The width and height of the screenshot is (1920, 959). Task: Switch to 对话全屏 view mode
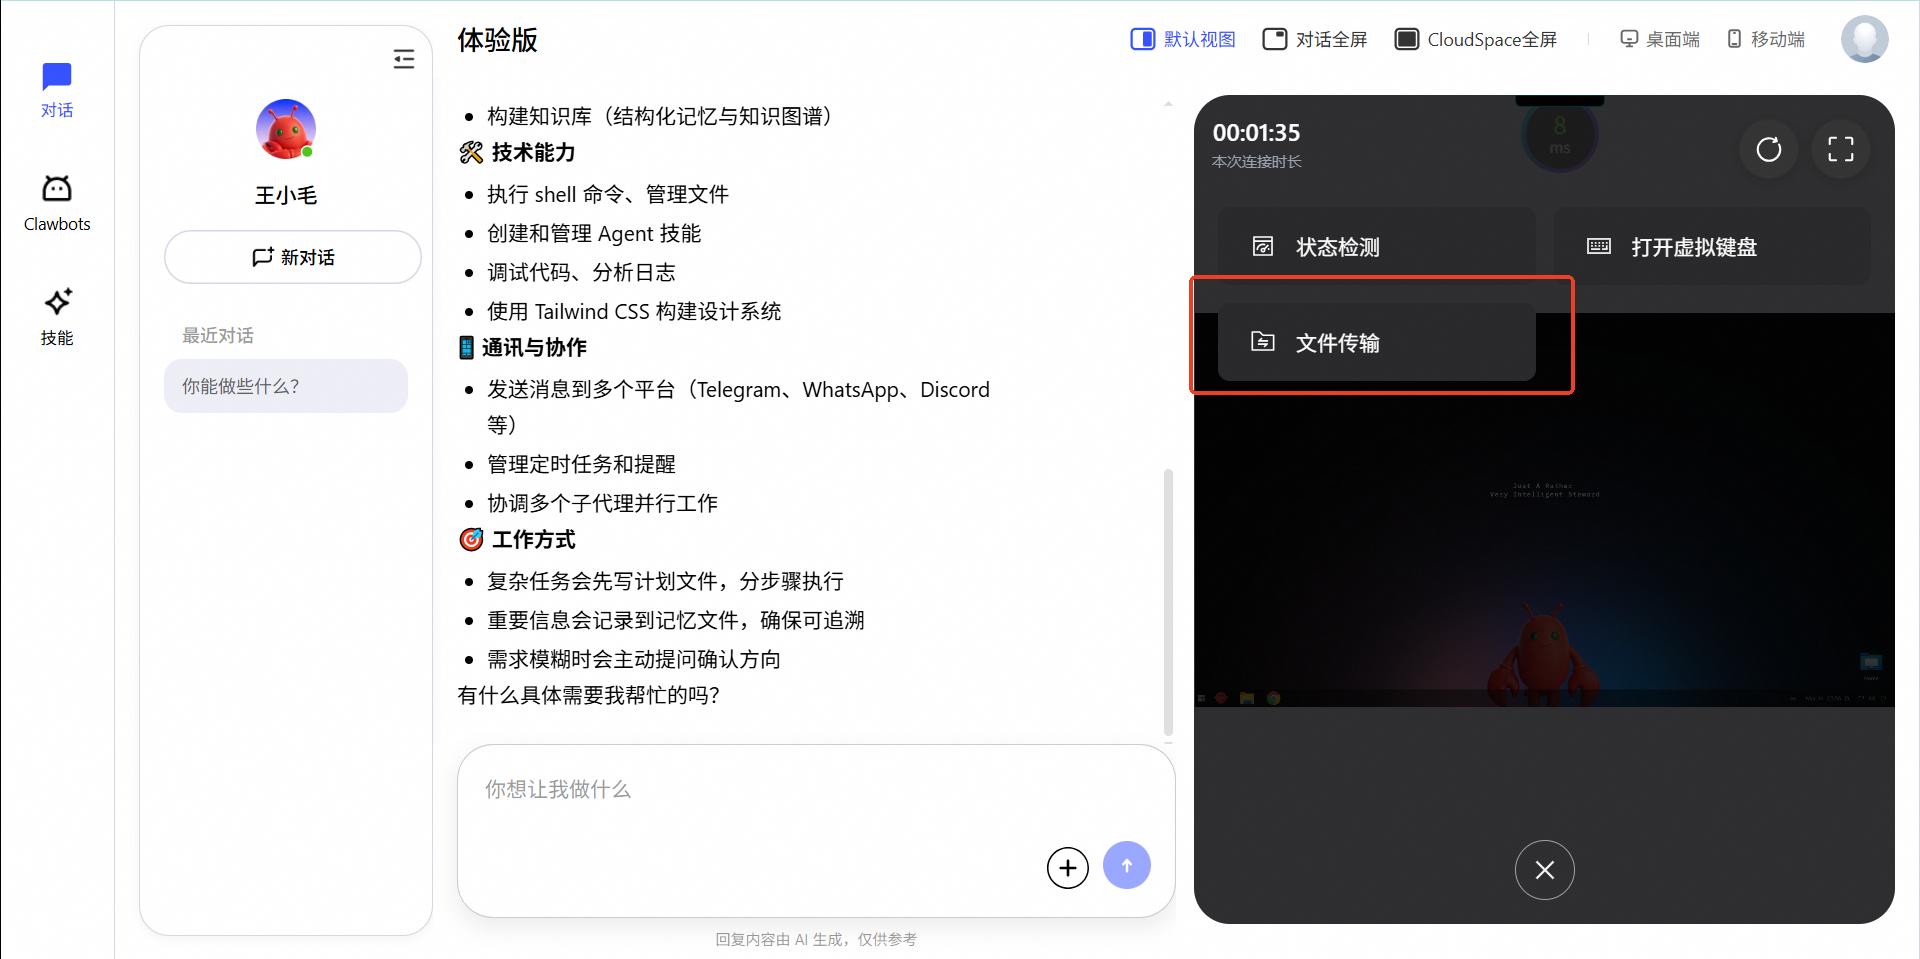coord(1315,39)
